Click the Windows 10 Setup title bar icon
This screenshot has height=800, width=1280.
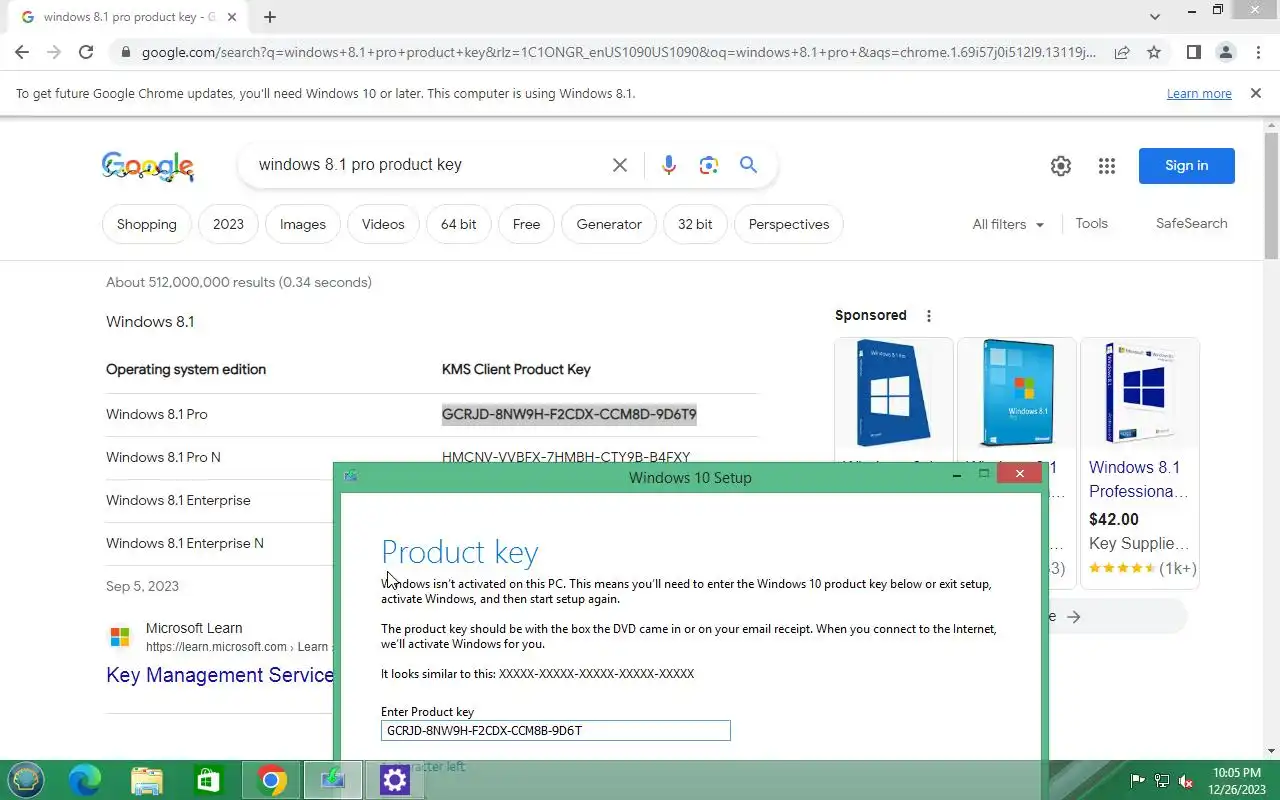tap(350, 476)
